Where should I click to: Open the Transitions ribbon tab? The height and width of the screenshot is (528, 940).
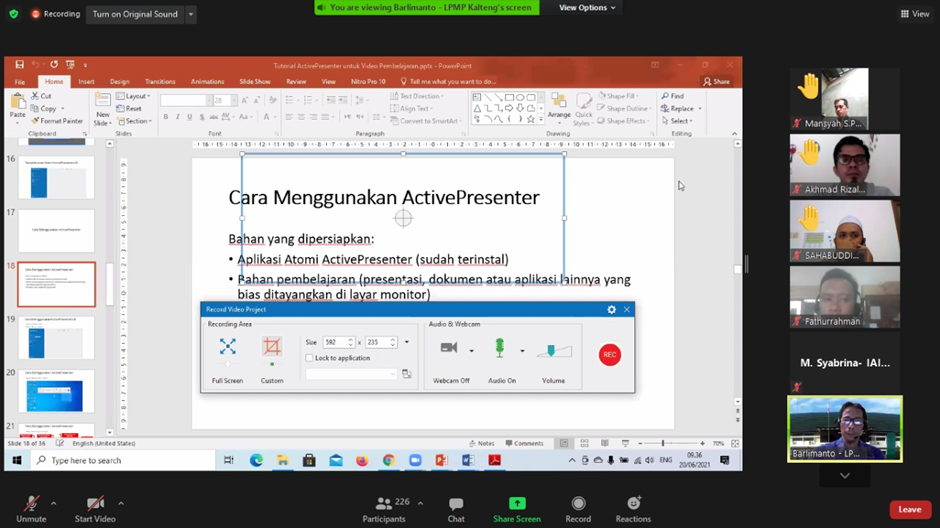coord(160,82)
